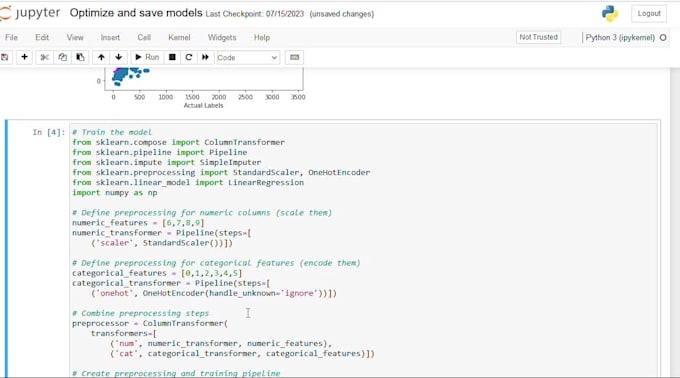
Task: Open the Edit menu
Action: click(42, 37)
